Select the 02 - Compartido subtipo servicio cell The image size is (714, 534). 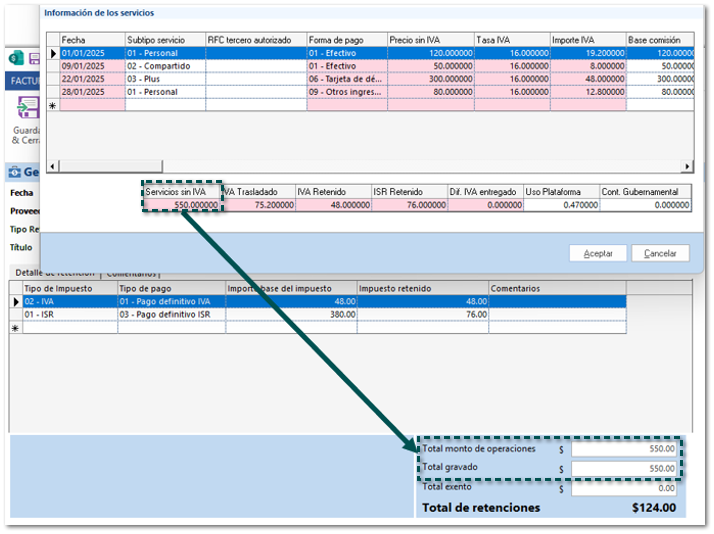tap(164, 66)
